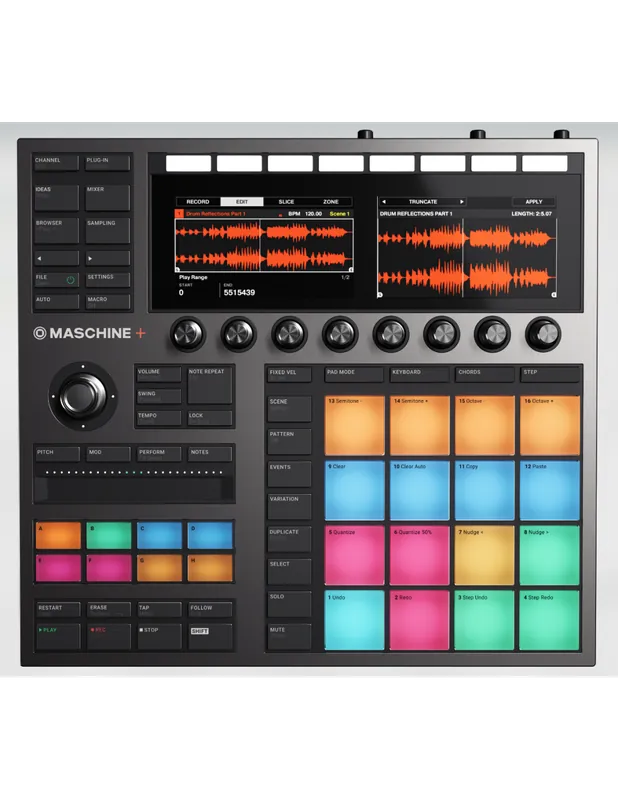The image size is (618, 800).
Task: Toggle the AUTO button
Action: click(56, 302)
